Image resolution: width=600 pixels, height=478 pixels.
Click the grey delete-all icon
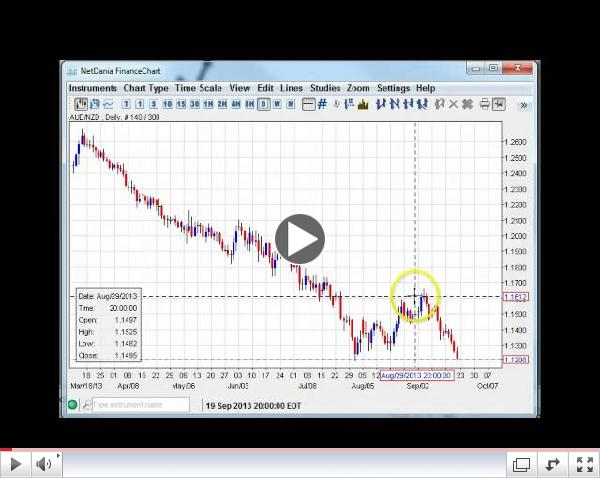[x=468, y=104]
